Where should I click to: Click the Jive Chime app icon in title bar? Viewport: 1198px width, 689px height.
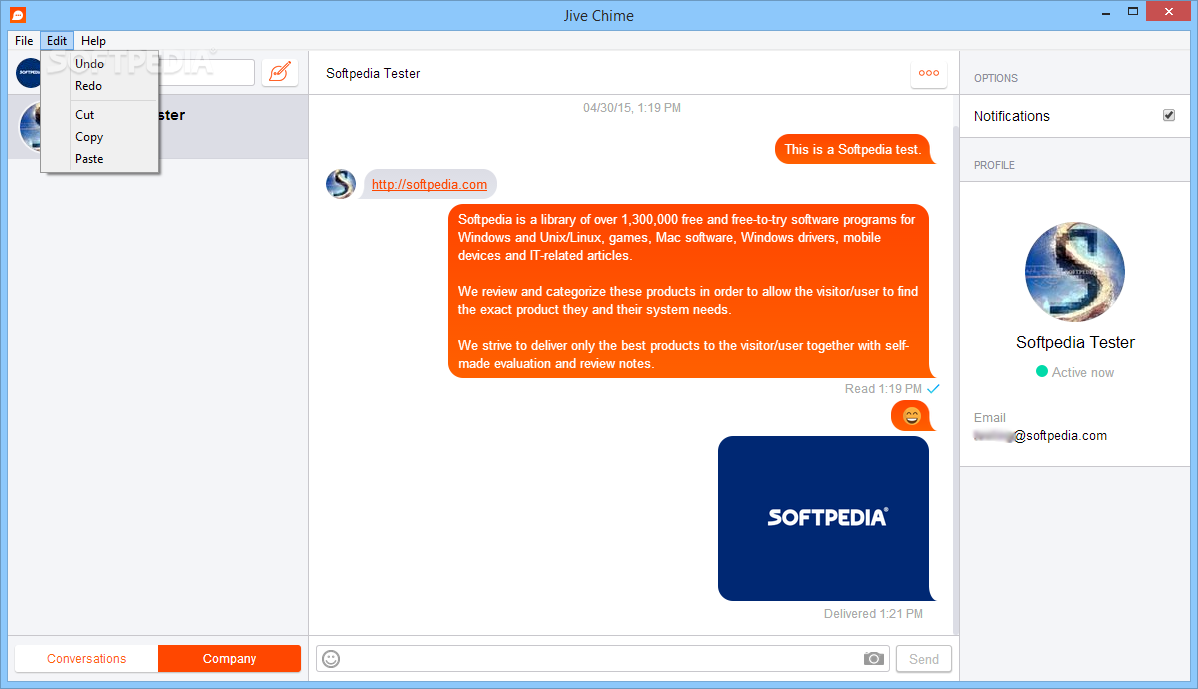pos(18,15)
